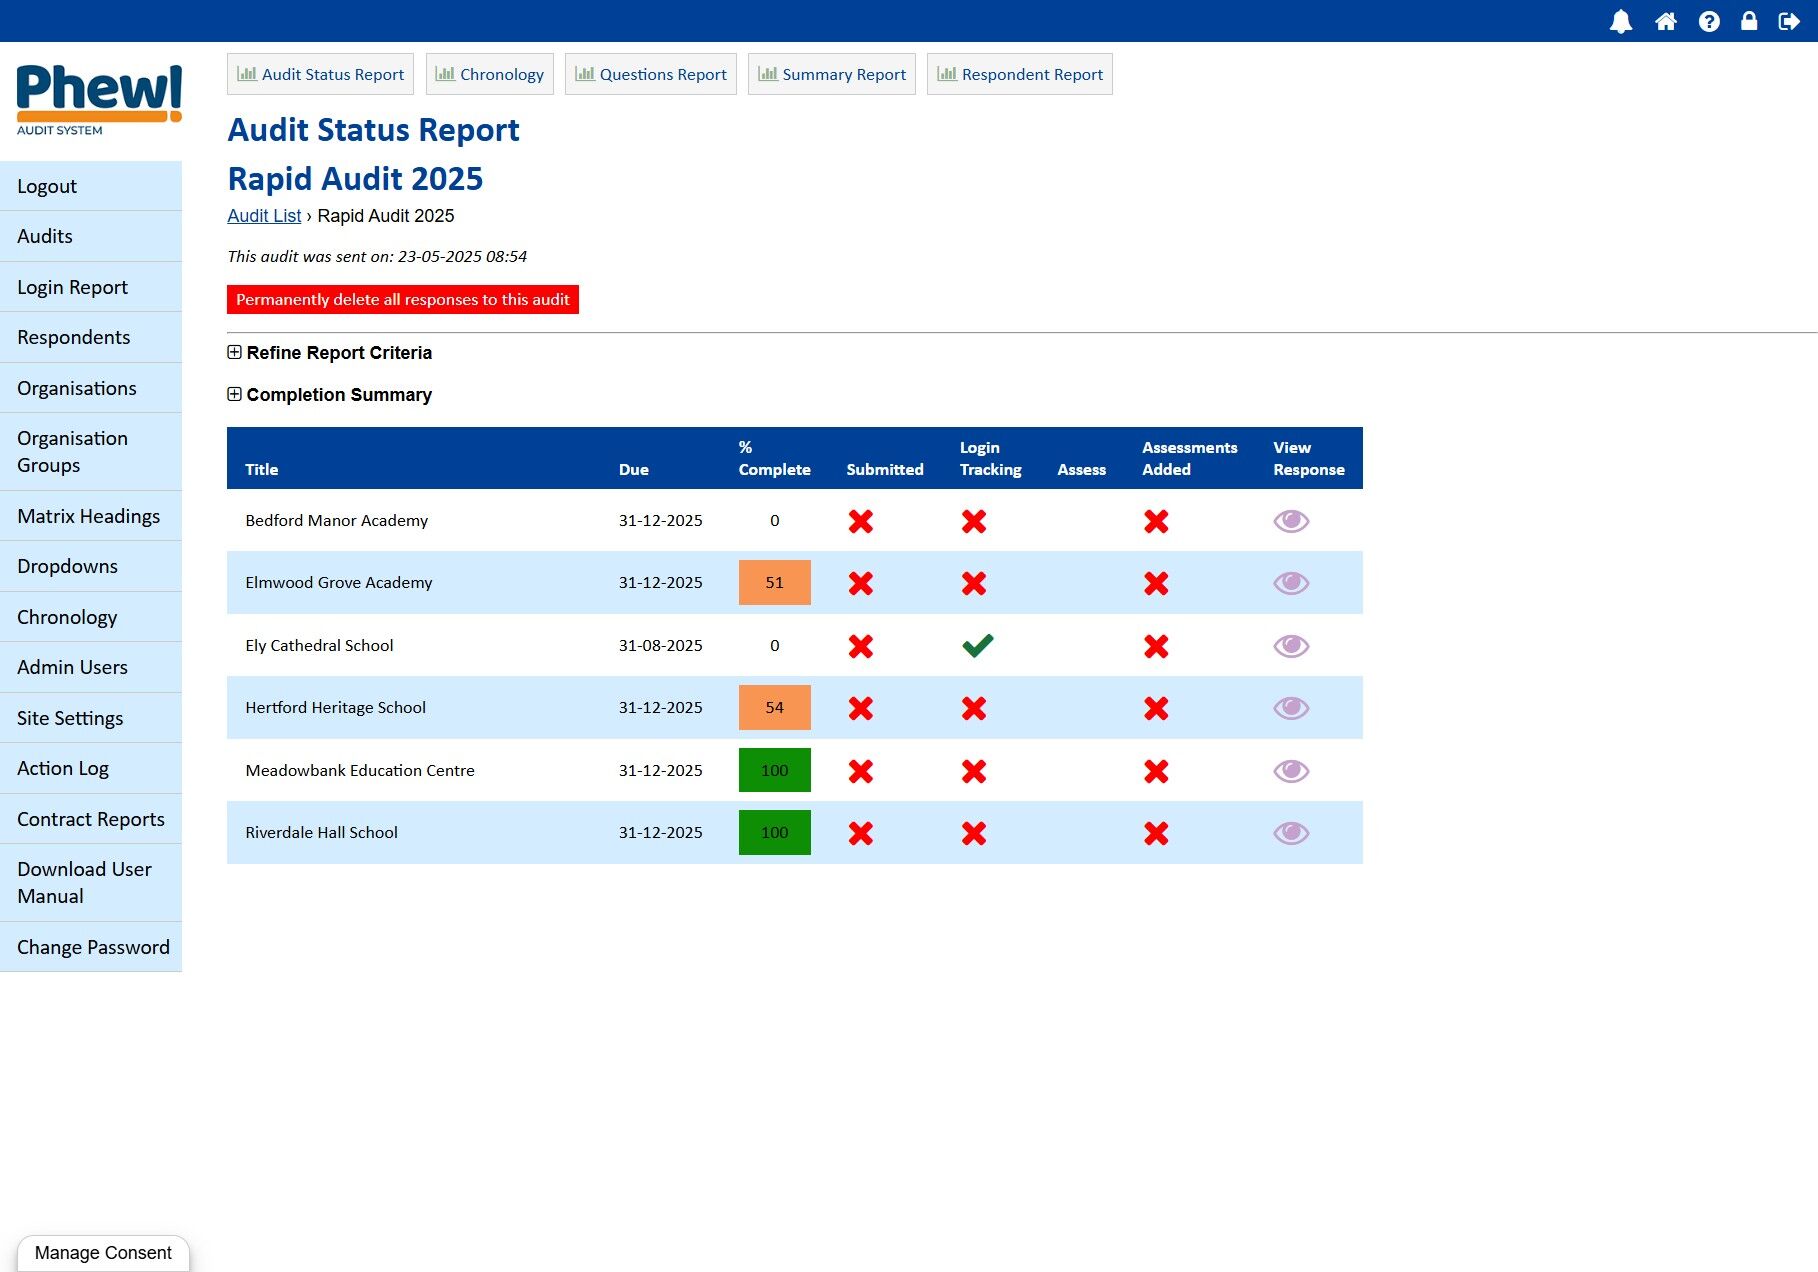View response for Riverdale Hall School
This screenshot has width=1818, height=1272.
(1291, 833)
